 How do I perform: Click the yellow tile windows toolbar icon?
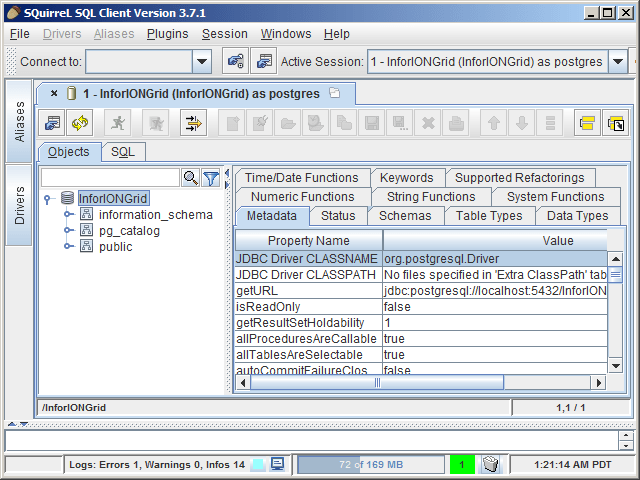586,124
